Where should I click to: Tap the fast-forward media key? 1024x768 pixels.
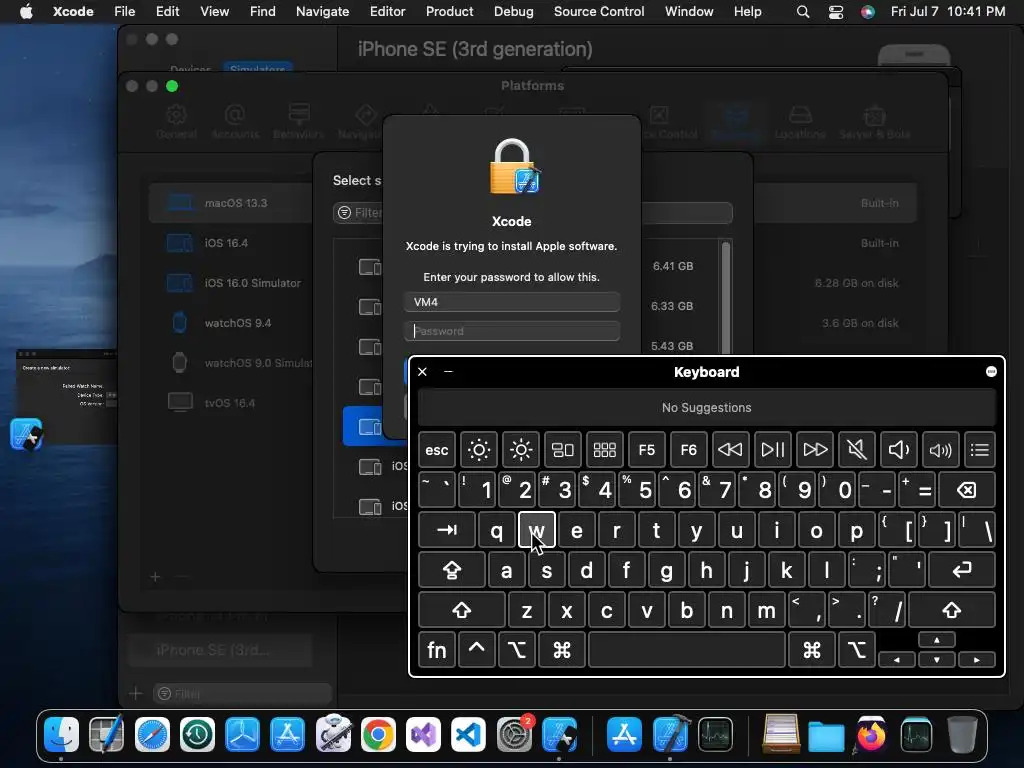pyautogui.click(x=814, y=450)
